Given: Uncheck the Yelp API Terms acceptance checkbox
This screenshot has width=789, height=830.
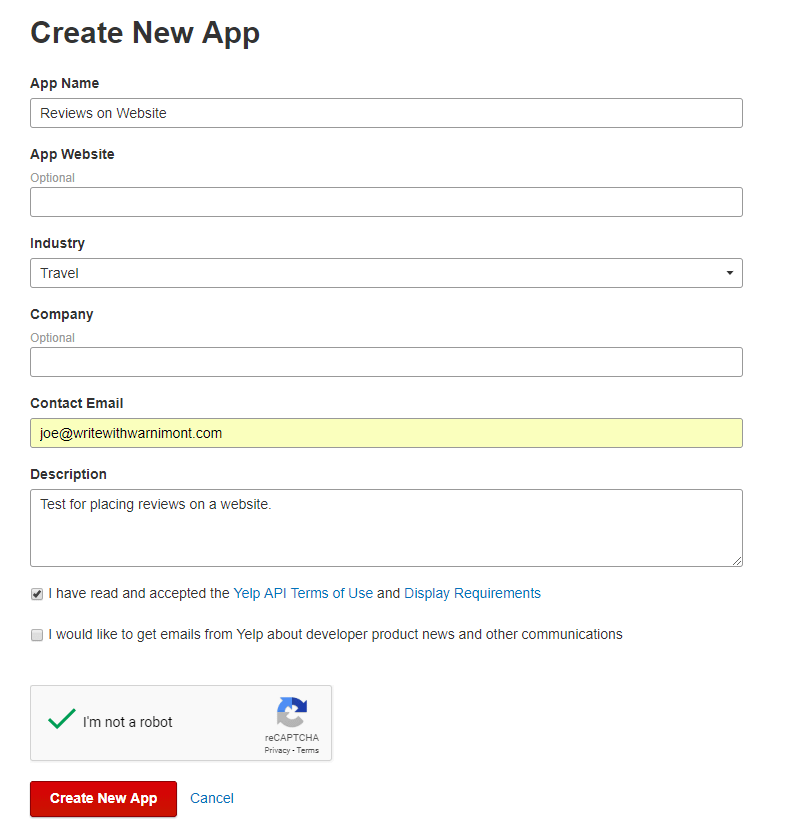Looking at the screenshot, I should point(36,593).
